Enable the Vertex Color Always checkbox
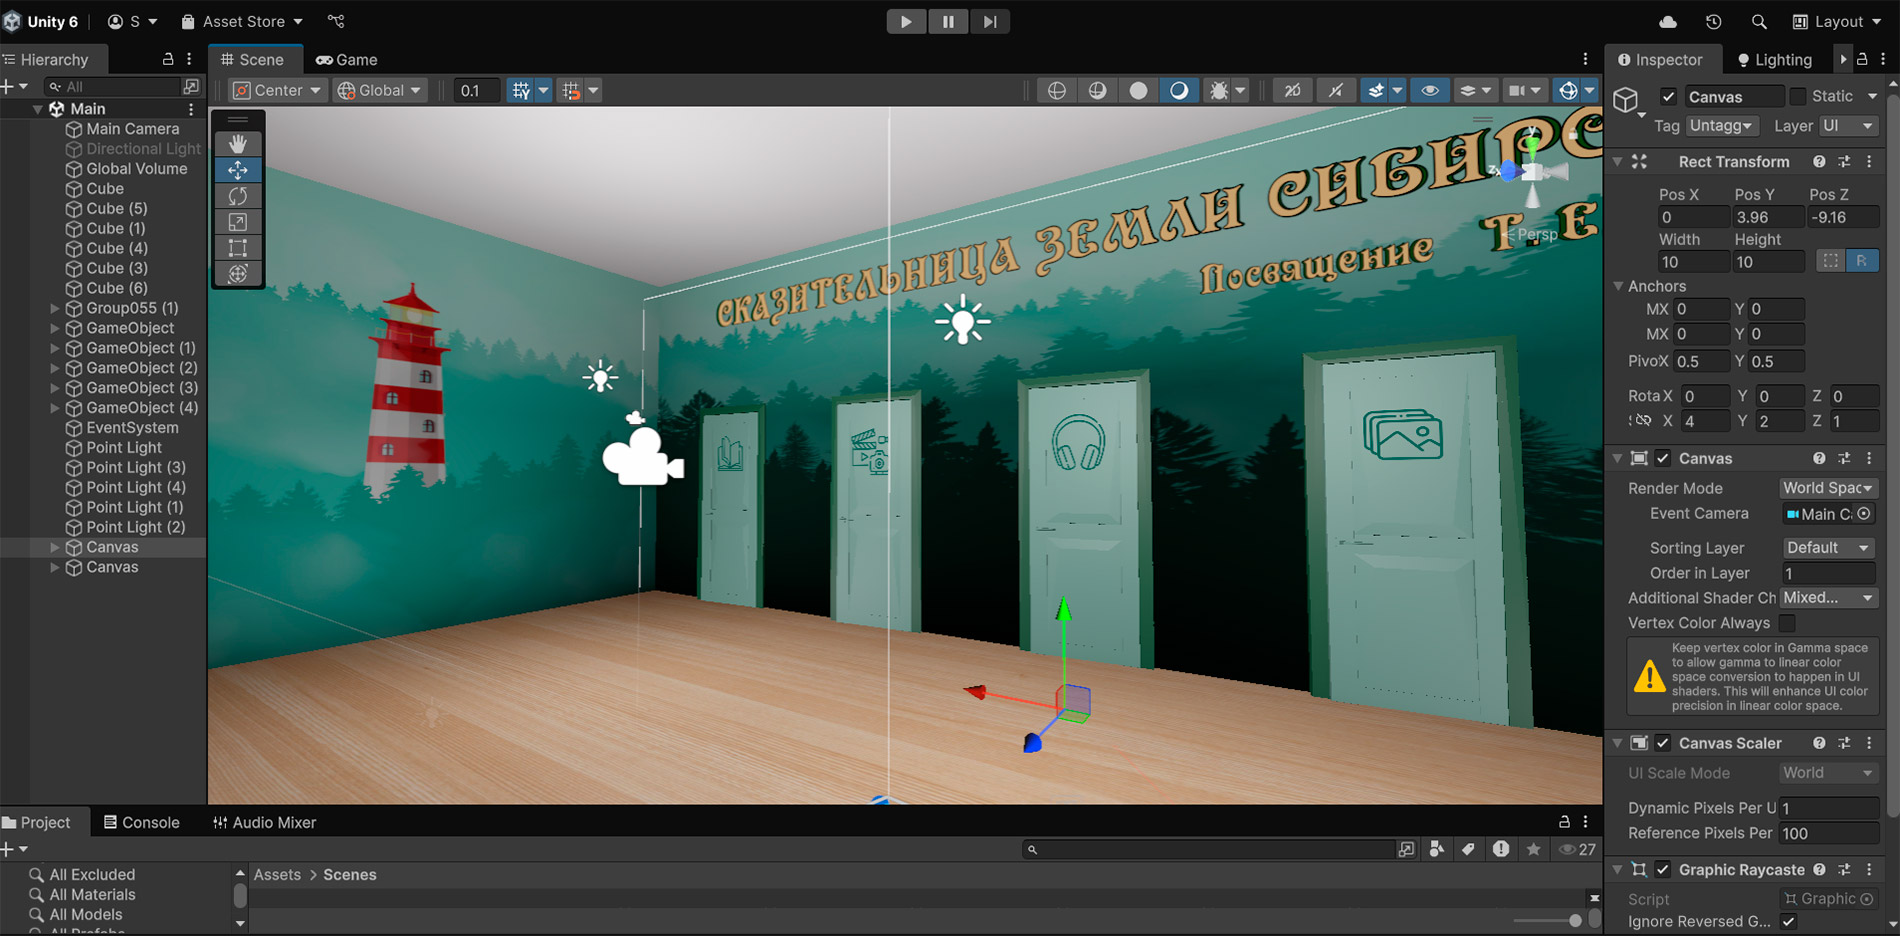The height and width of the screenshot is (936, 1900). [1787, 623]
